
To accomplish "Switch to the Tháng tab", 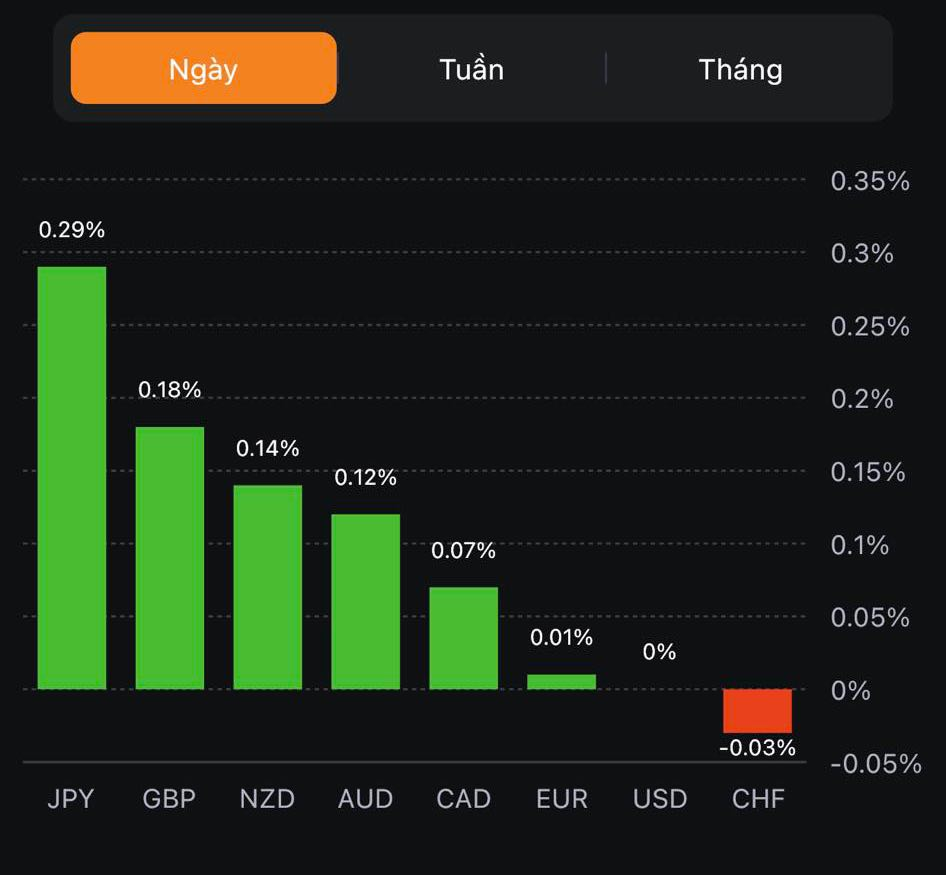I will (x=740, y=69).
